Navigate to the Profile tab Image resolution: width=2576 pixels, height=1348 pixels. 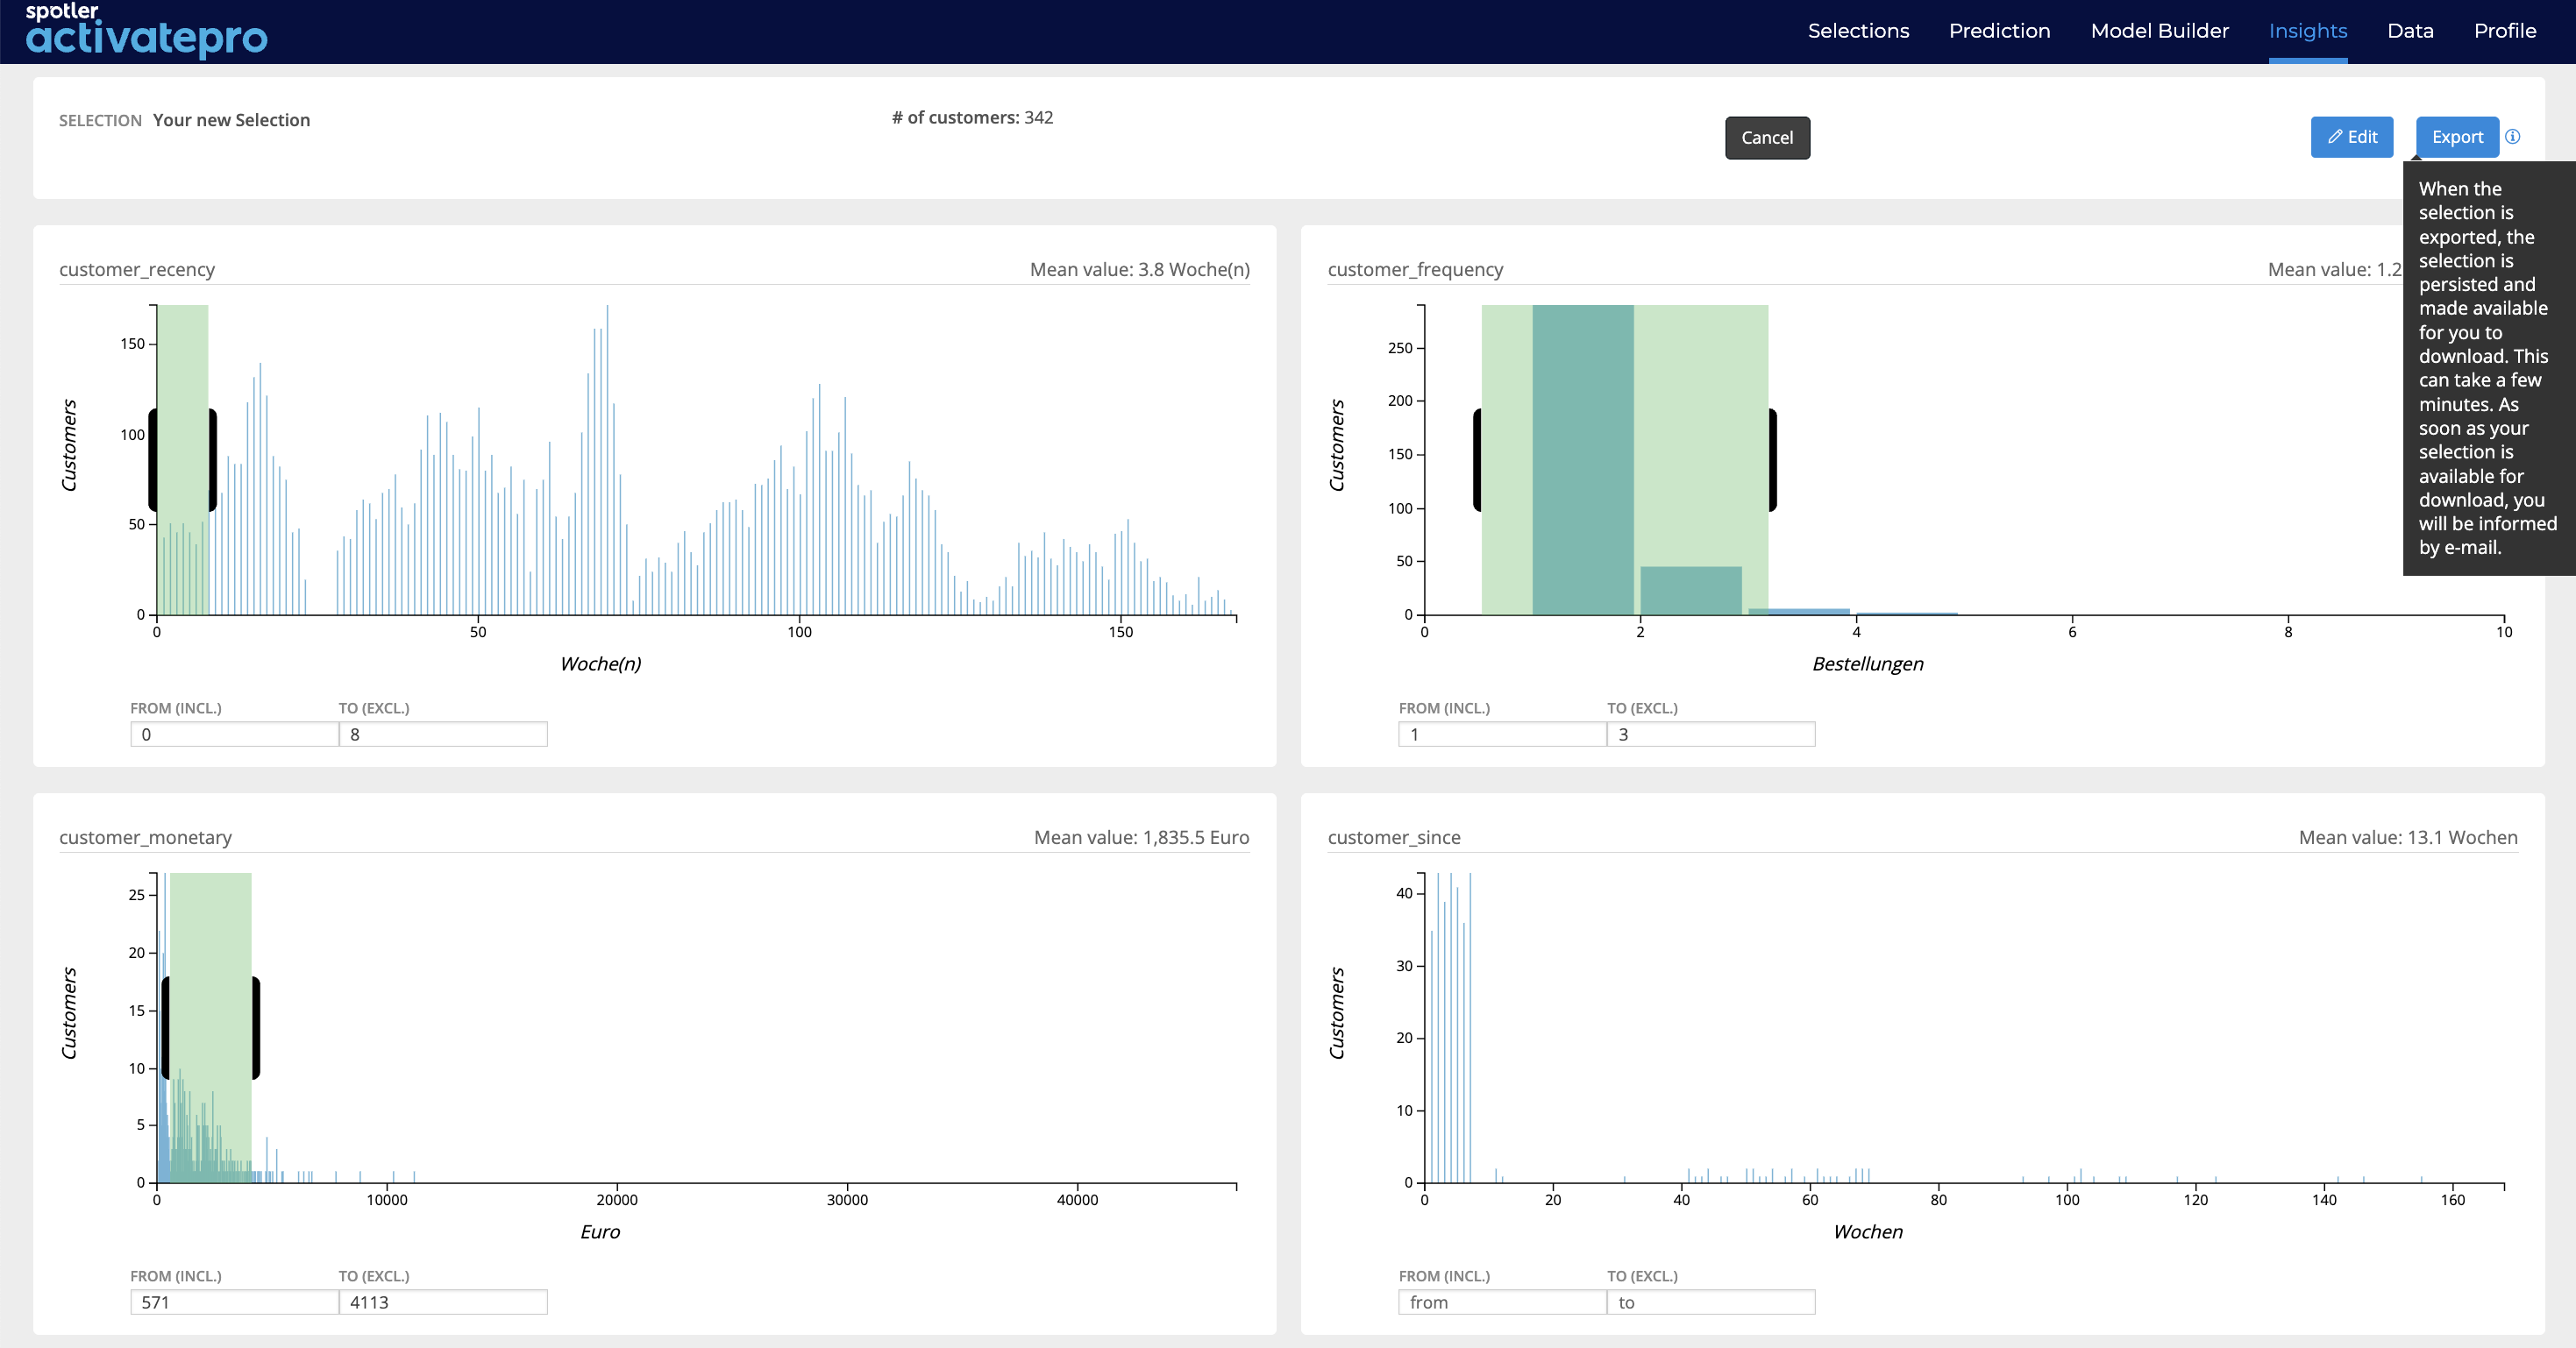coord(2504,31)
